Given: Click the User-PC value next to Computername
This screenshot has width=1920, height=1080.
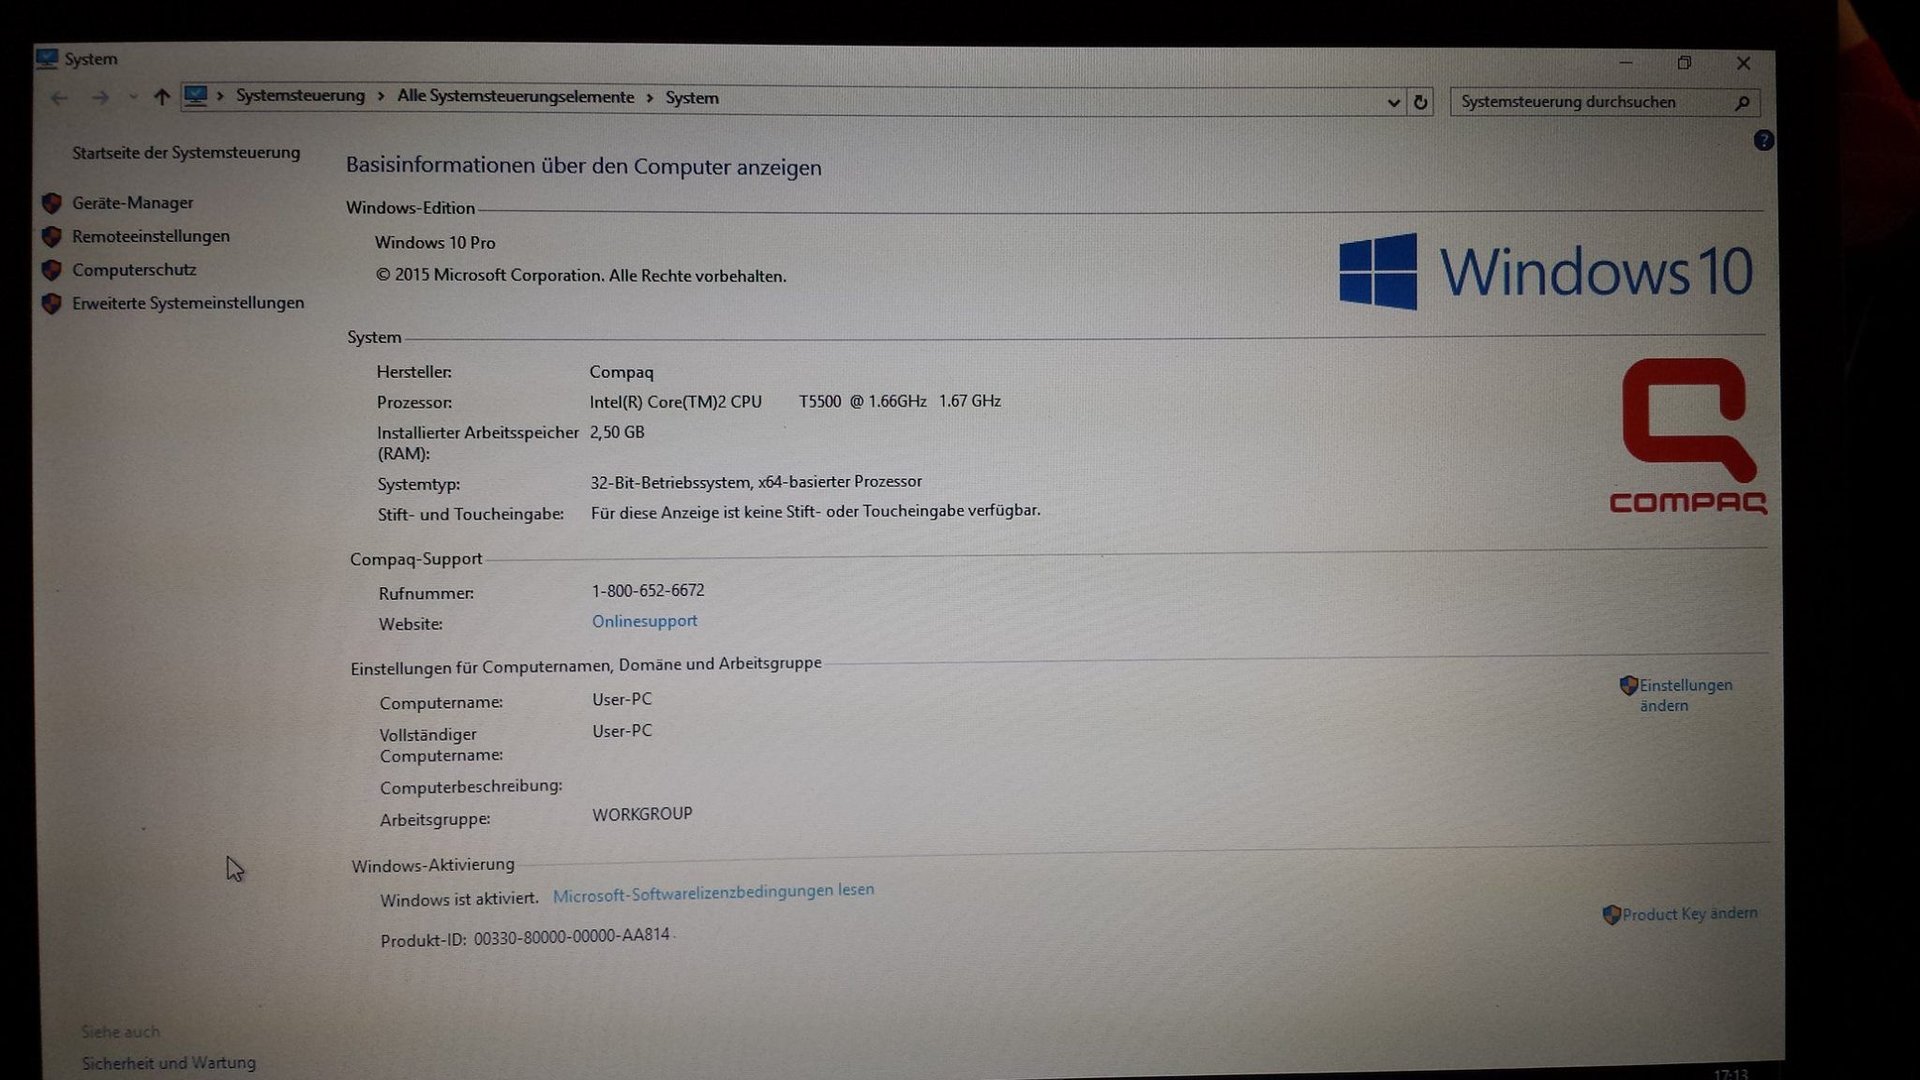Looking at the screenshot, I should point(622,699).
